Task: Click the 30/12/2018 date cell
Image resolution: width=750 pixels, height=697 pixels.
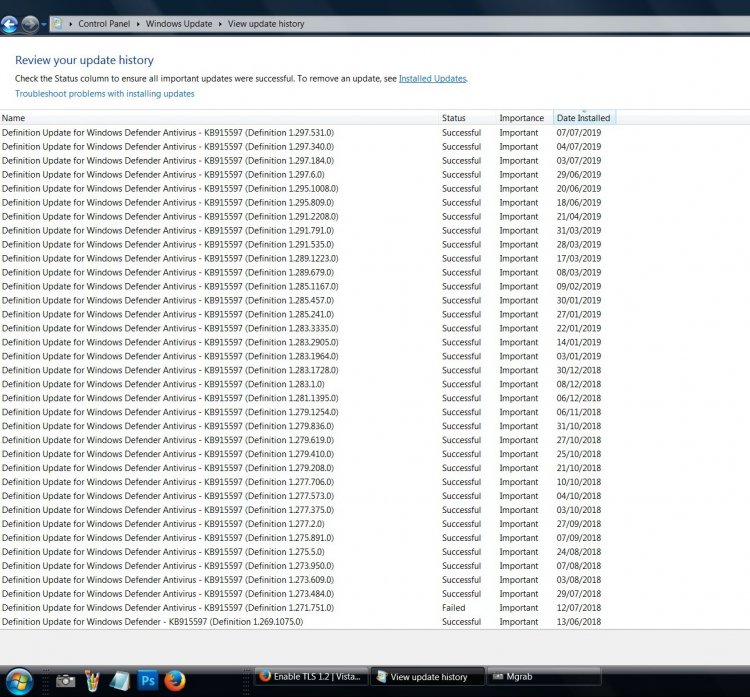Action: click(x=579, y=370)
